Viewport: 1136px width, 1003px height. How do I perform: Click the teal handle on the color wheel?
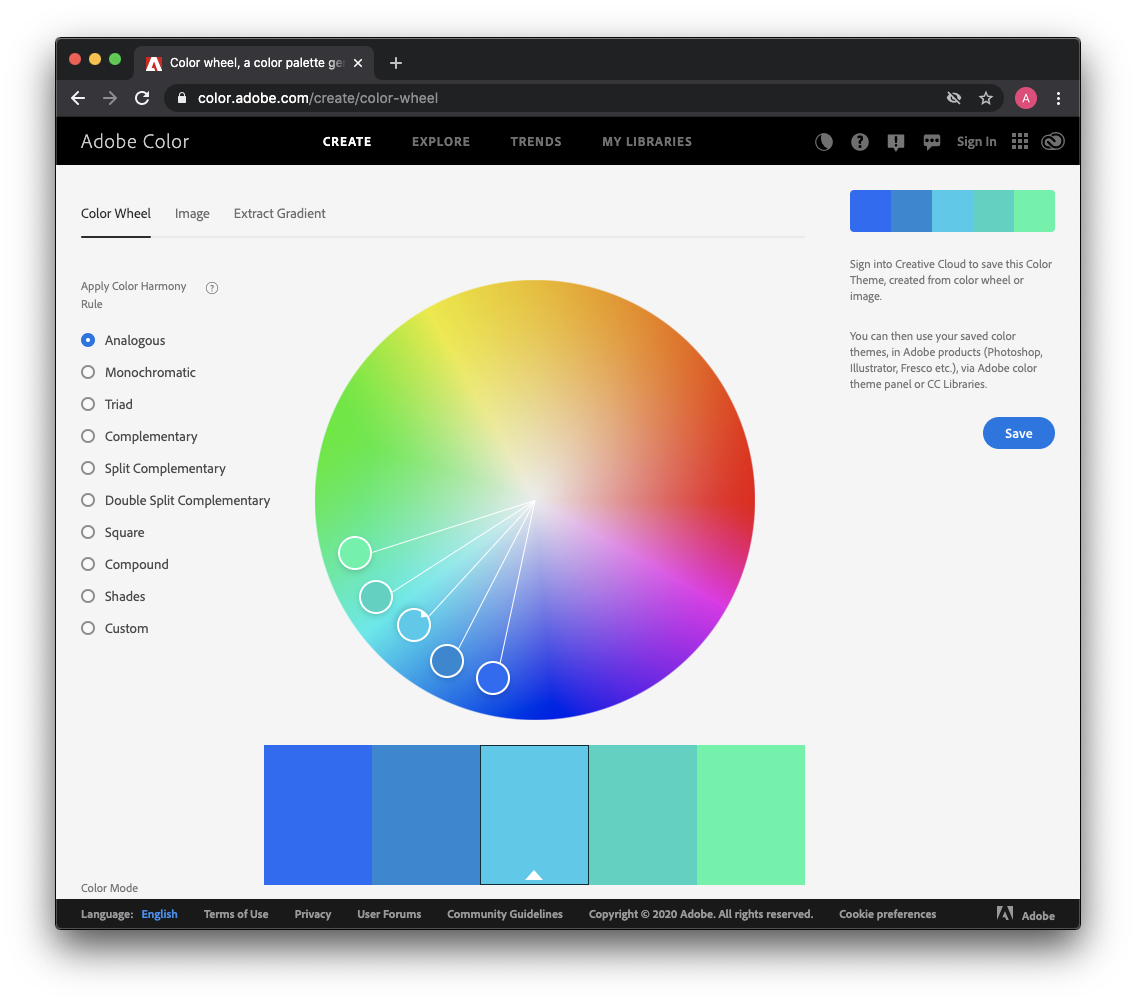(x=376, y=596)
